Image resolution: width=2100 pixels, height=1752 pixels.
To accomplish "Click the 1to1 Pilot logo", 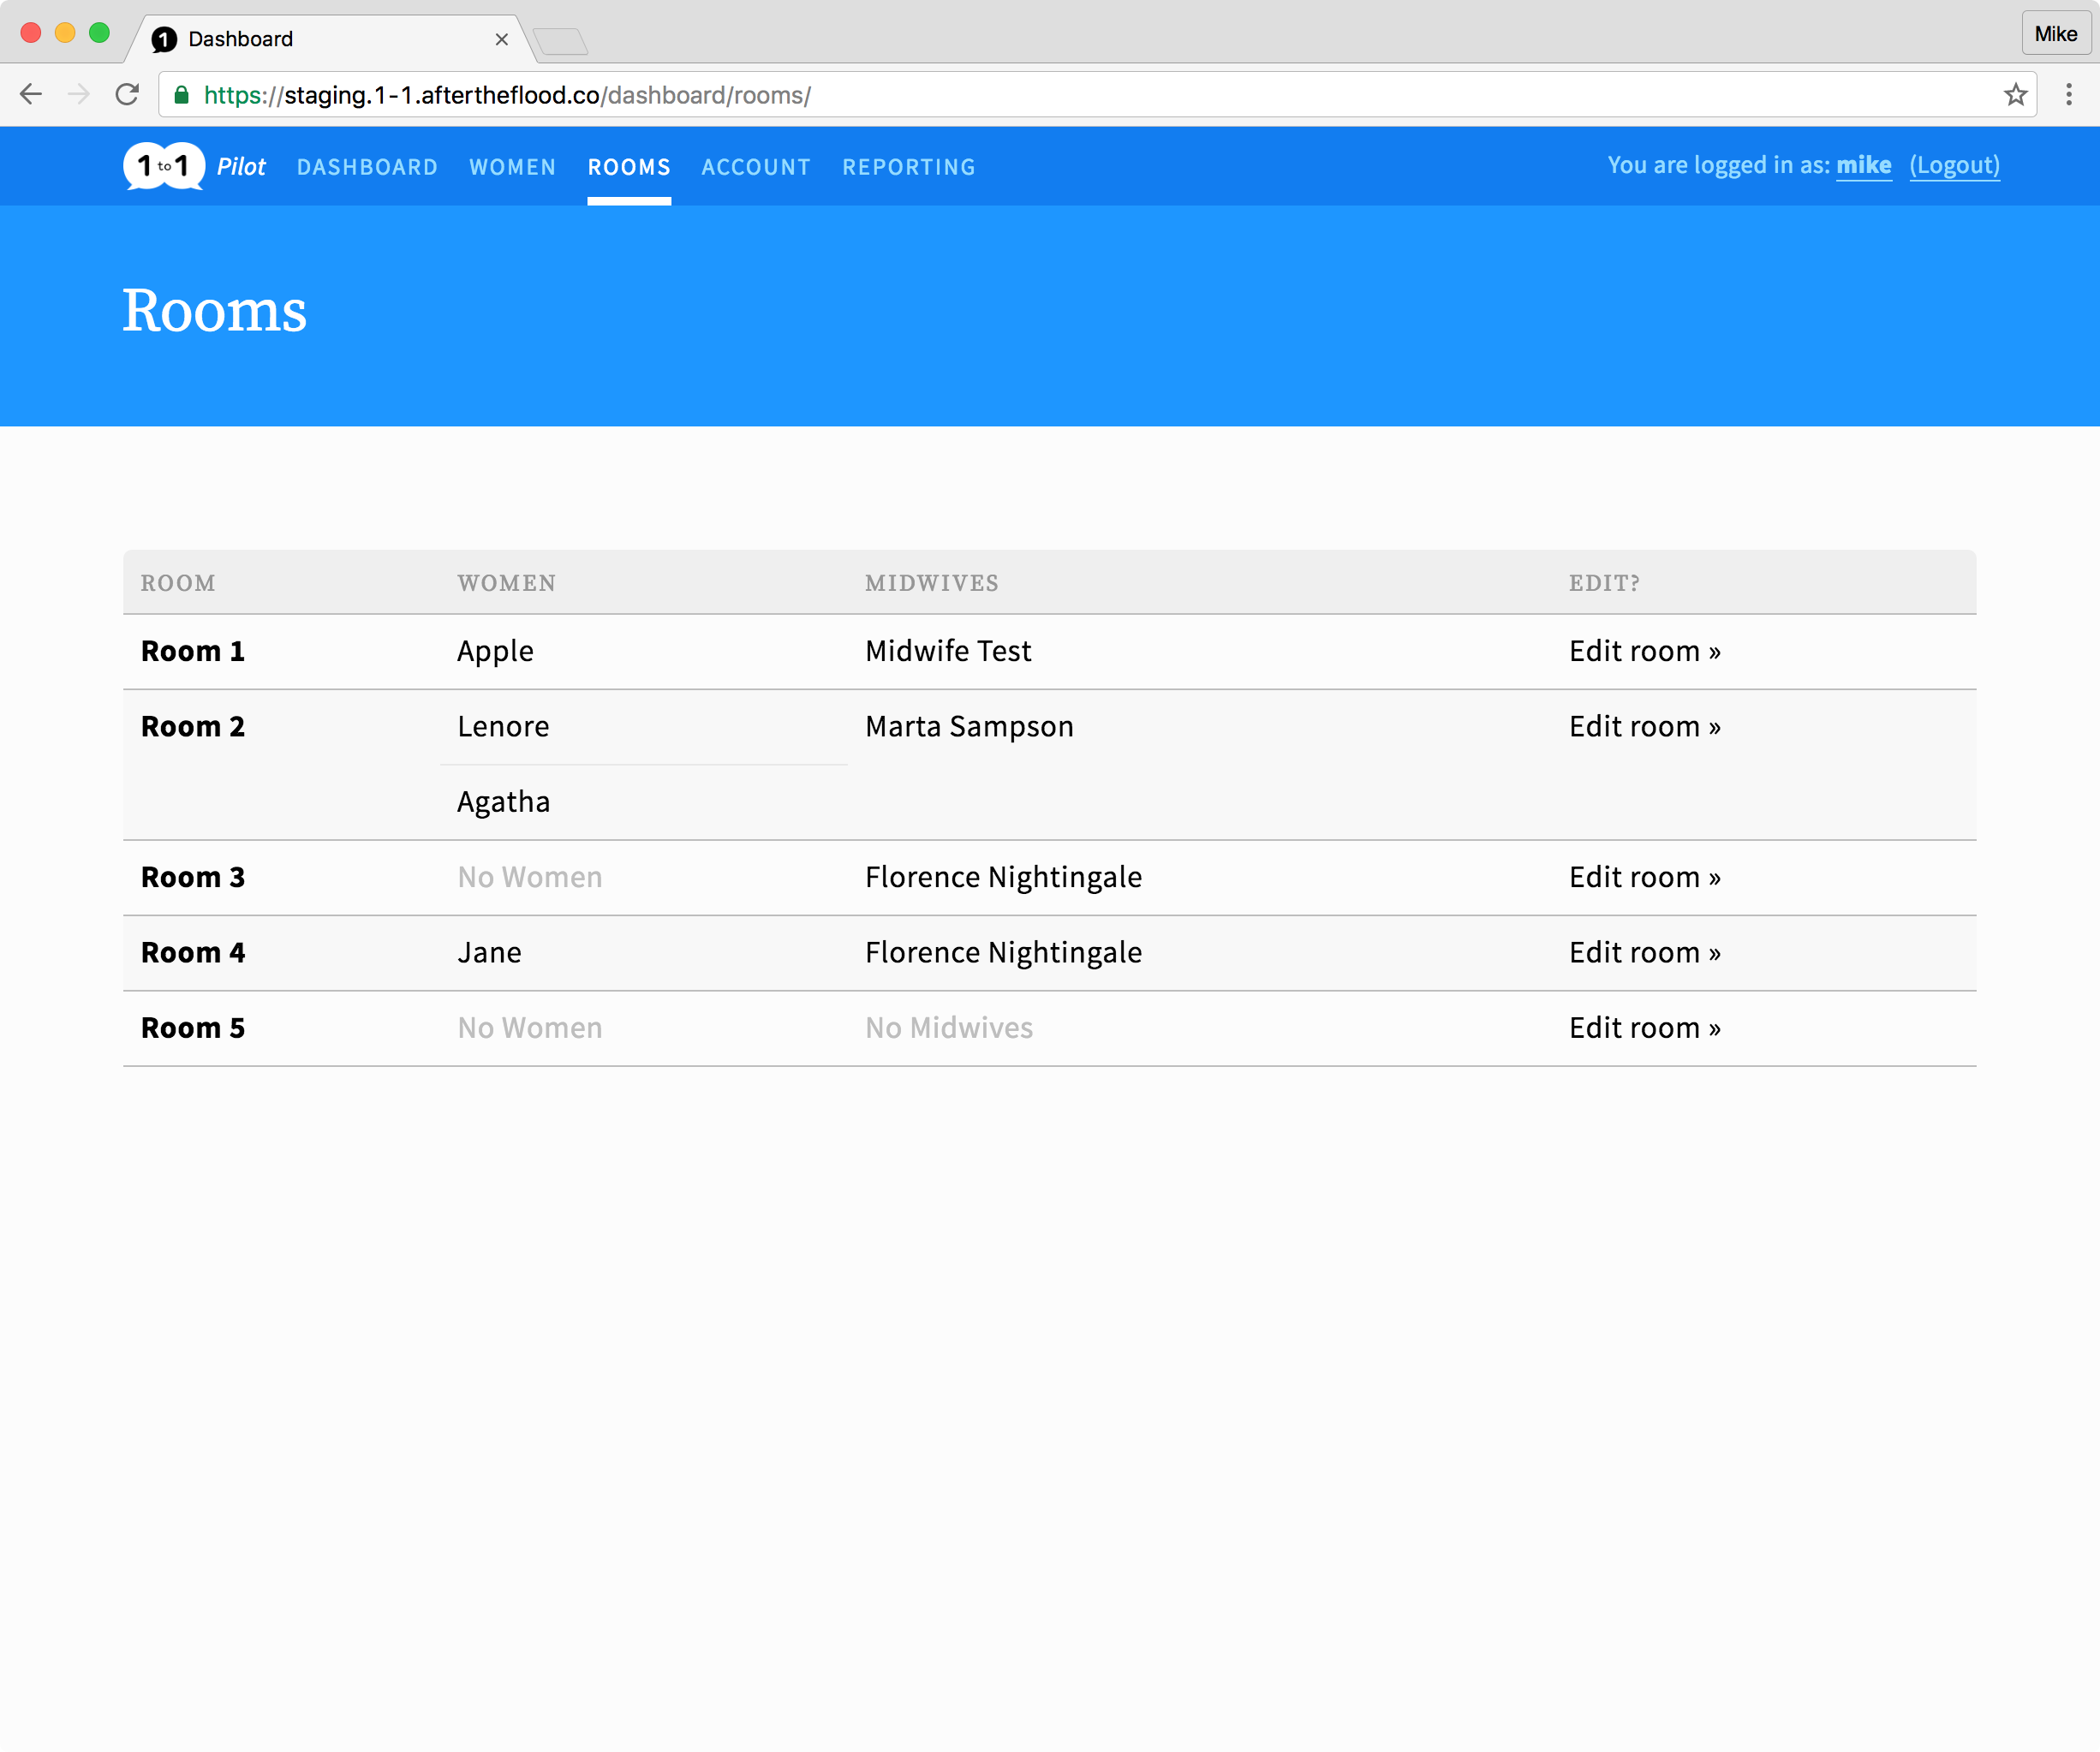I will (x=165, y=166).
